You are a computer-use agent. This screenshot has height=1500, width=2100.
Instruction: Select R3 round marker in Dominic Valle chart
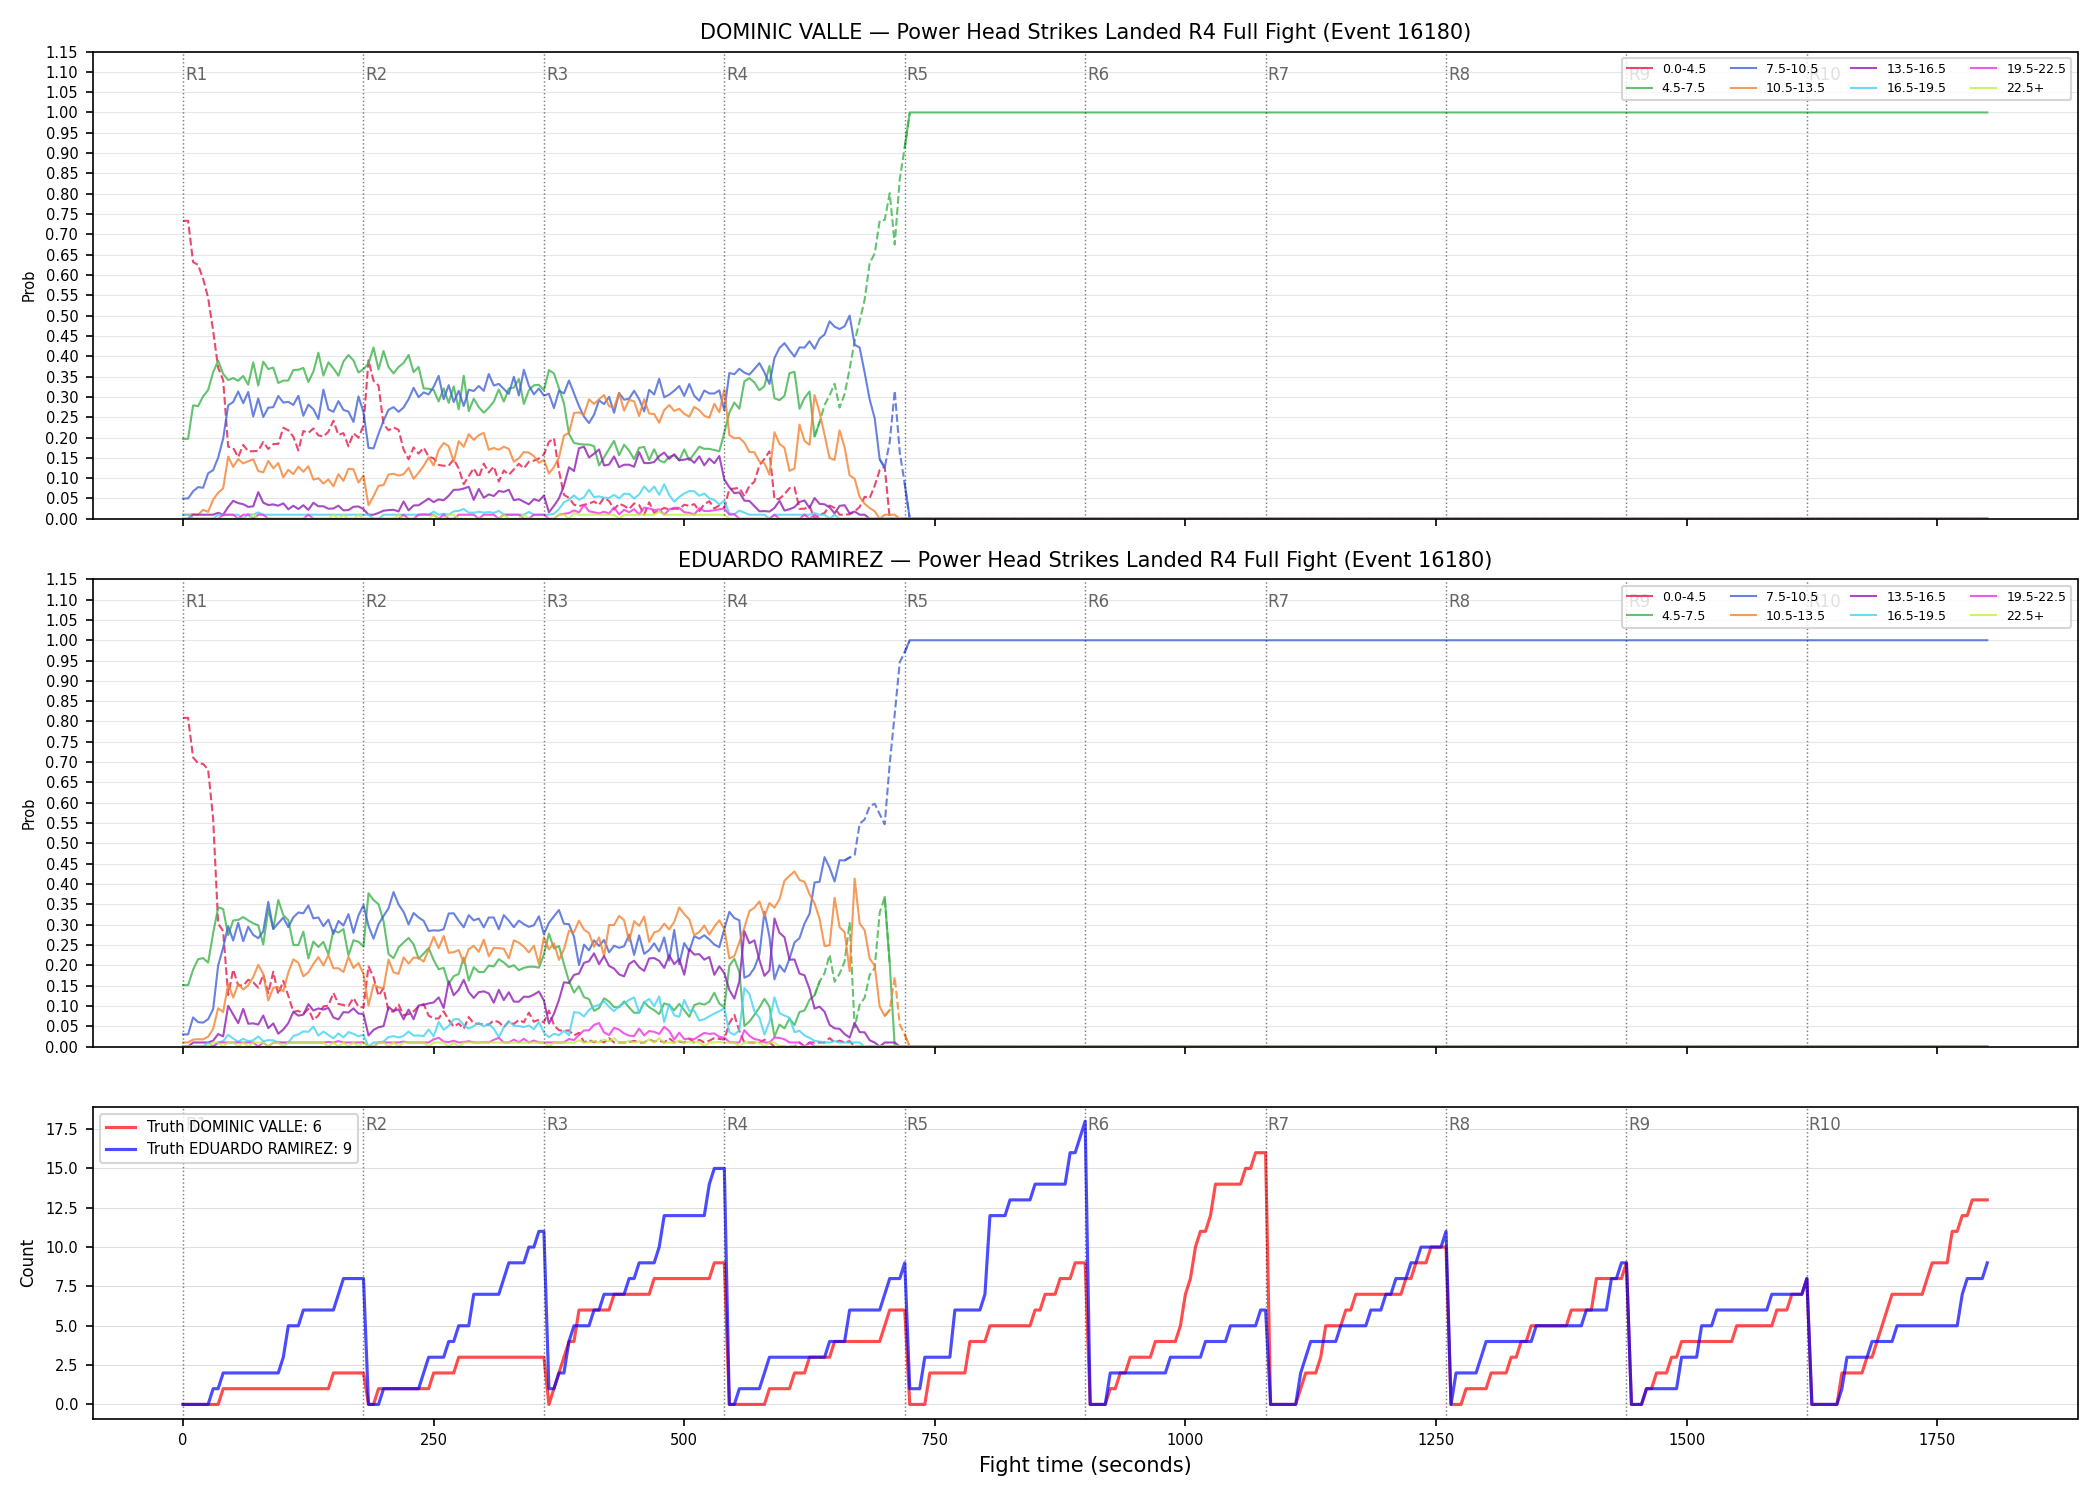(x=557, y=74)
